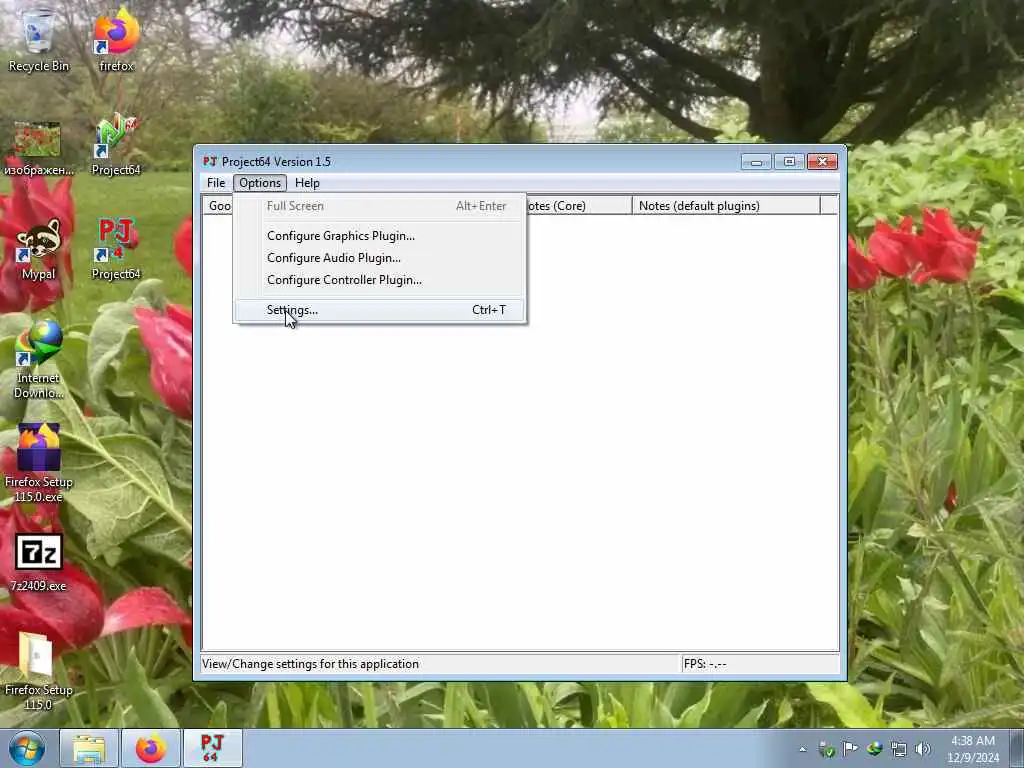Open the Help menu
Image resolution: width=1024 pixels, height=768 pixels.
coord(307,183)
